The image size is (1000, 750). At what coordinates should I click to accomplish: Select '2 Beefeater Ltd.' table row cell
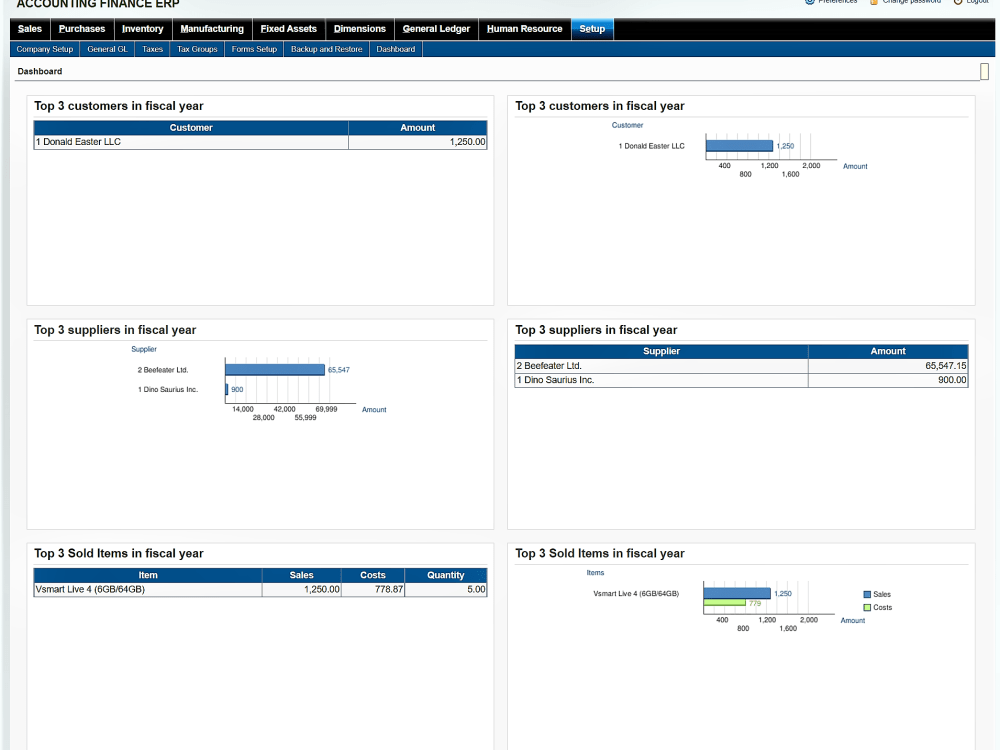(661, 366)
